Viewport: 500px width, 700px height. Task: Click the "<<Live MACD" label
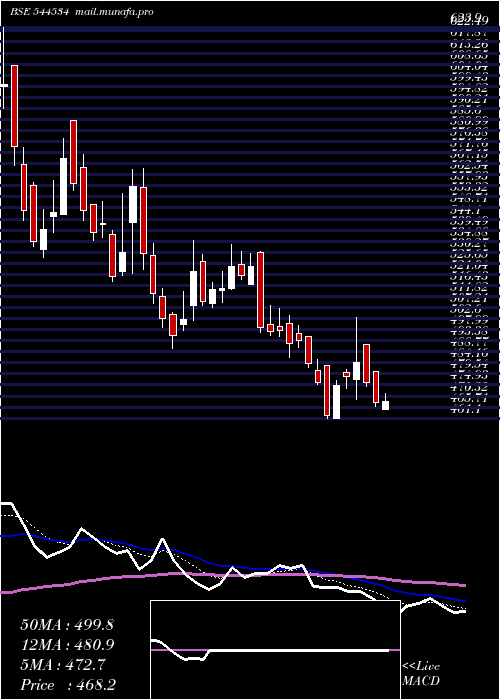coord(421,674)
